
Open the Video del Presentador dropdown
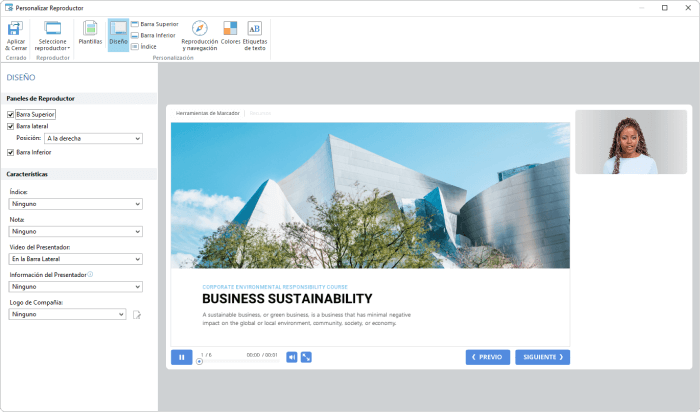[x=75, y=259]
